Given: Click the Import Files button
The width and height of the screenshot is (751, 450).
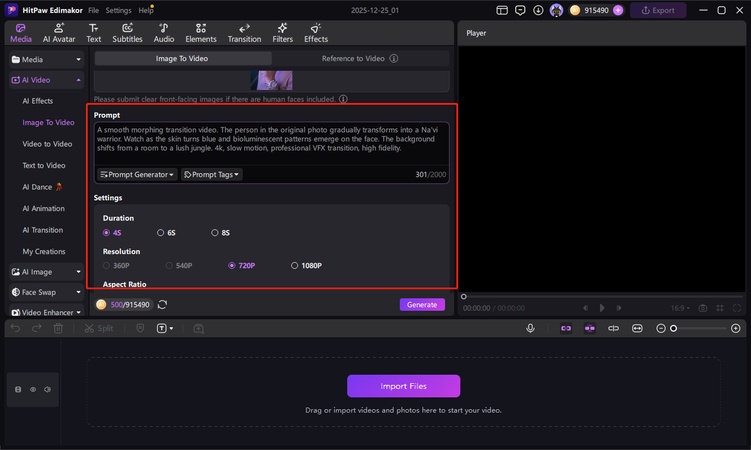Looking at the screenshot, I should point(403,386).
